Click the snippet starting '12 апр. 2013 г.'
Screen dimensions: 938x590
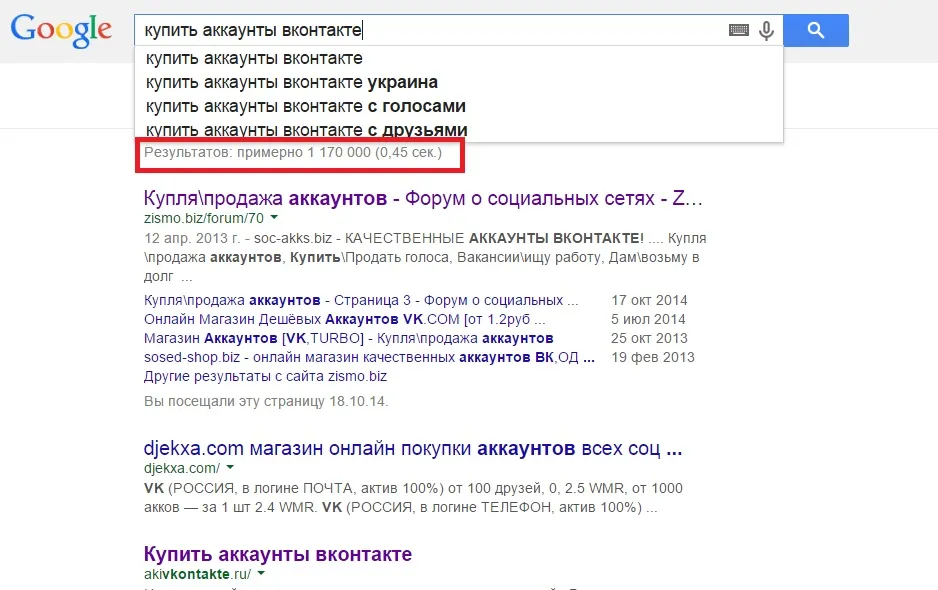pyautogui.click(x=425, y=257)
